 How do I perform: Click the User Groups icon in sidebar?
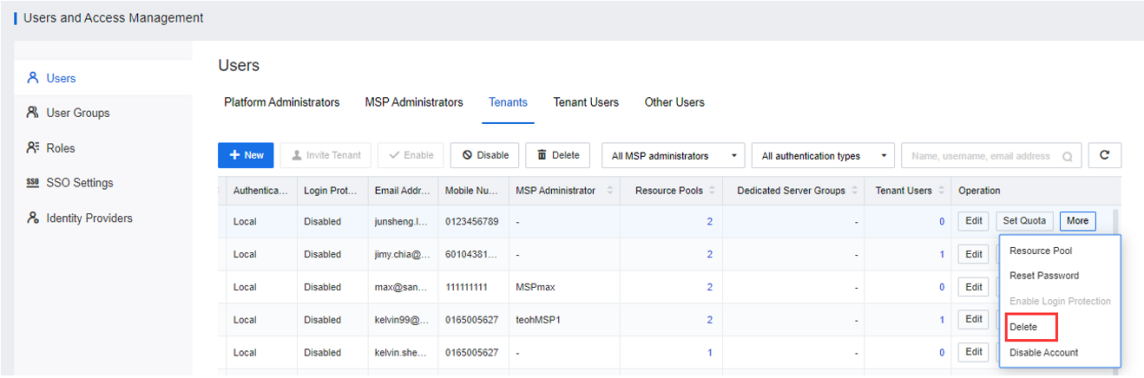[x=32, y=113]
